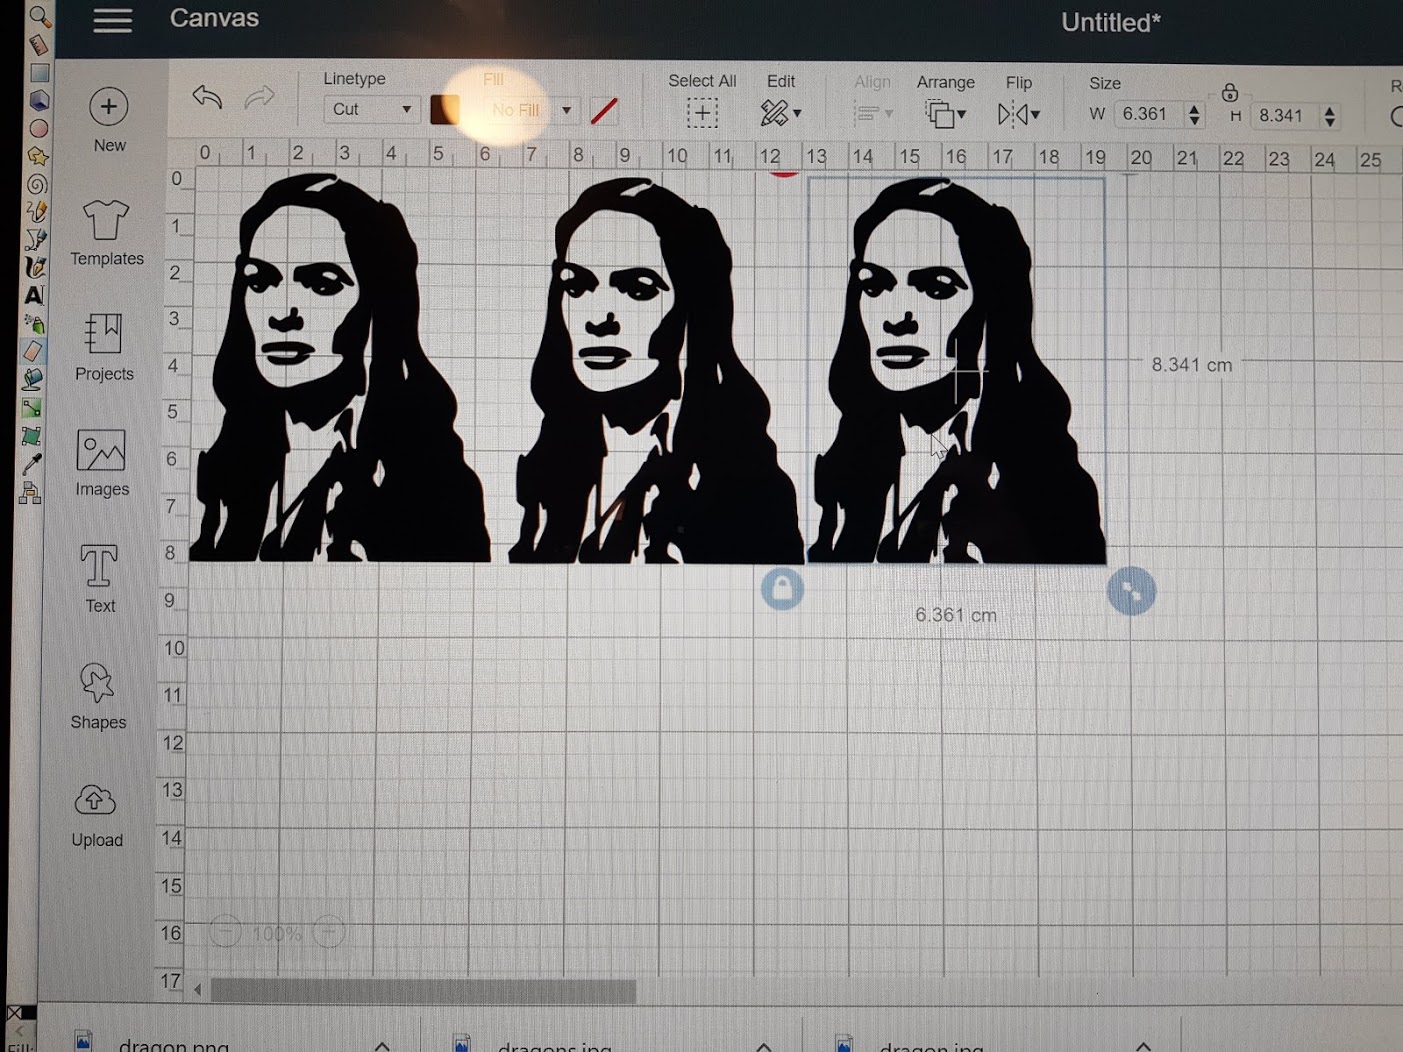The width and height of the screenshot is (1403, 1052).
Task: Click the 6.361 cm width label
Action: click(x=956, y=615)
